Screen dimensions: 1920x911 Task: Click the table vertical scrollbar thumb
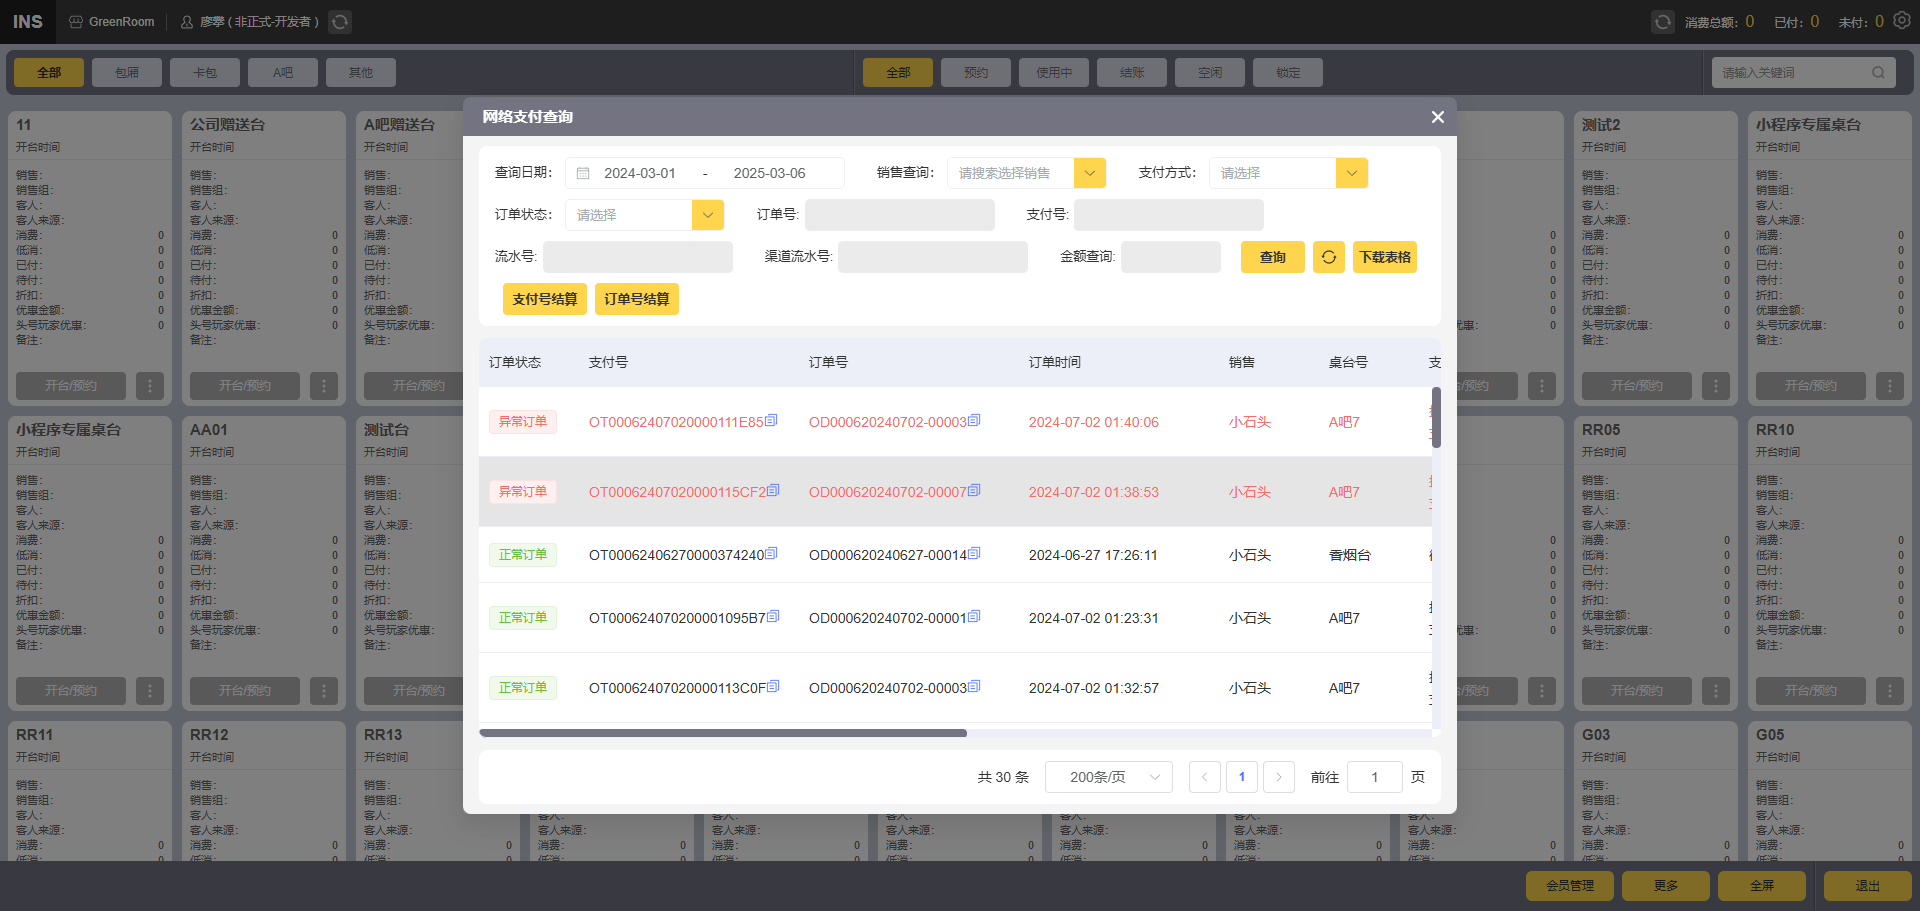1436,417
